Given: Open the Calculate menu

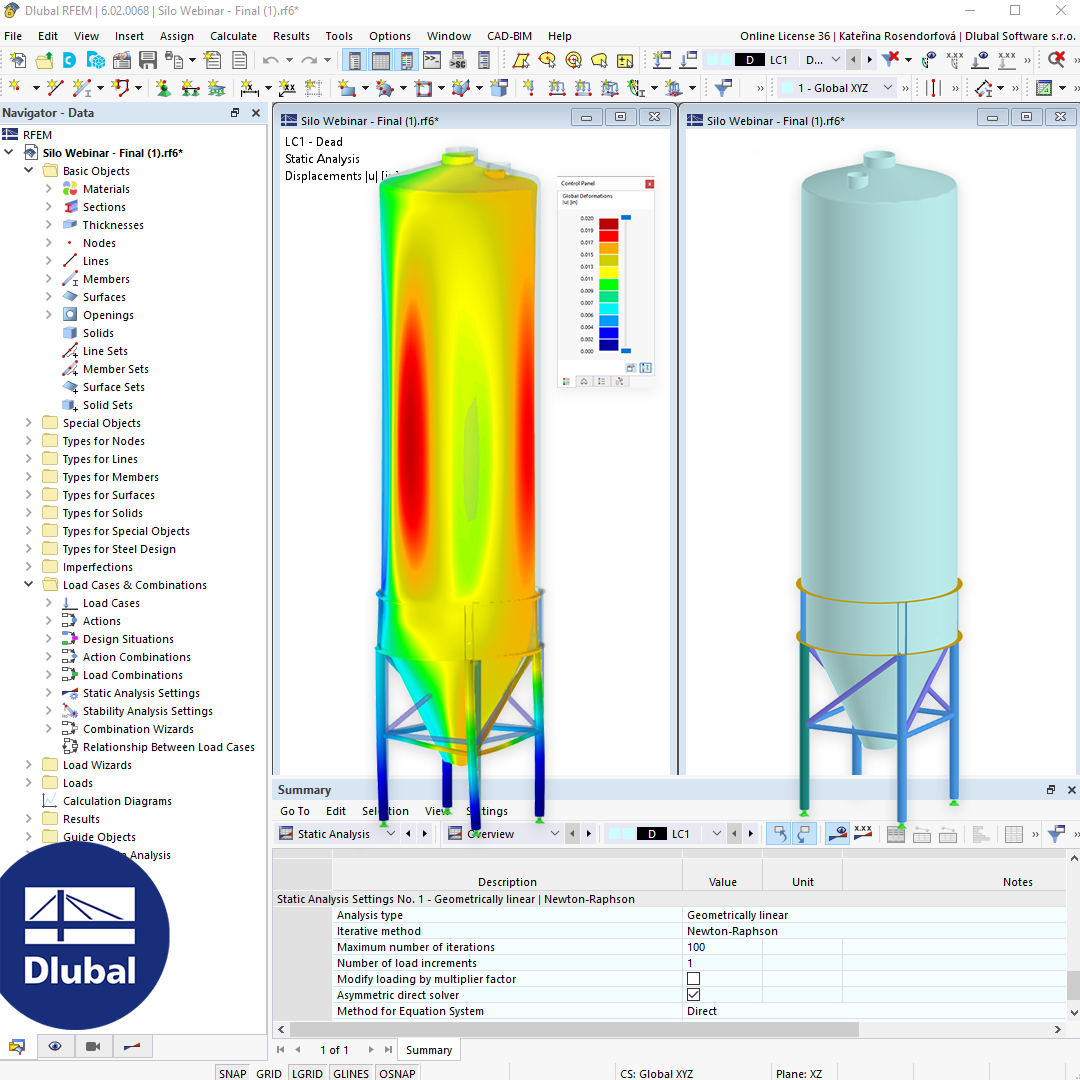Looking at the screenshot, I should point(233,36).
